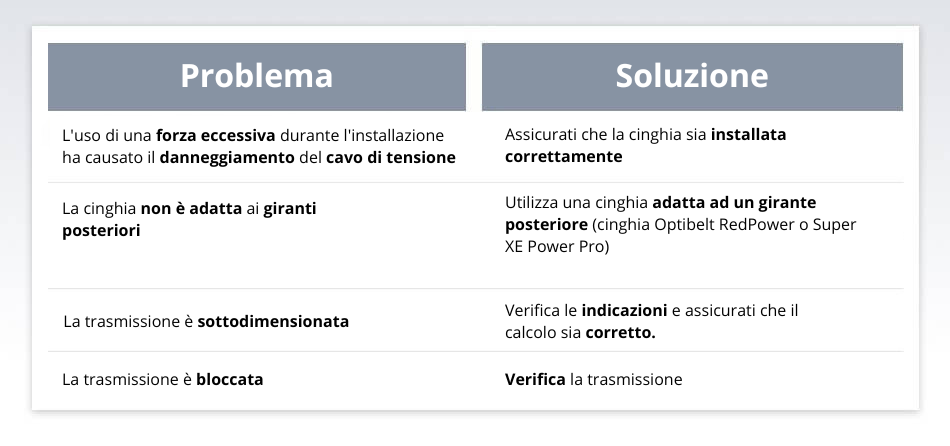Click the bold word "sottodimensionata"
Screen dimensions: 950x446
[x=273, y=322]
